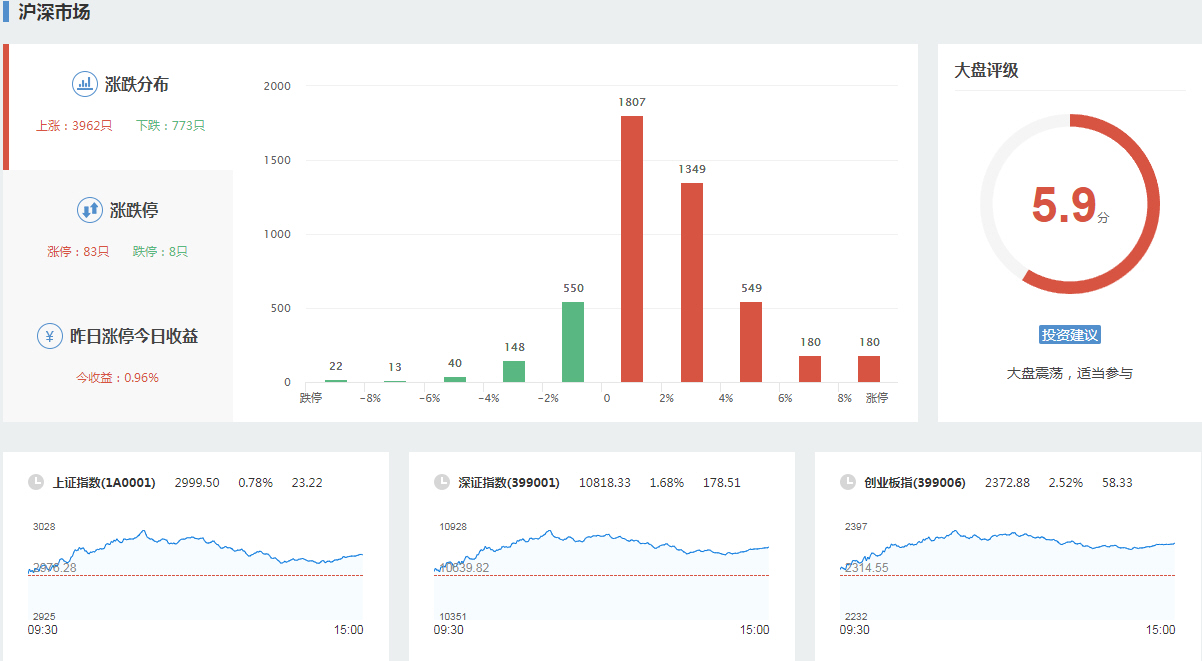Click the 创业板指 intraday line chart
This screenshot has width=1202, height=661.
[1007, 570]
